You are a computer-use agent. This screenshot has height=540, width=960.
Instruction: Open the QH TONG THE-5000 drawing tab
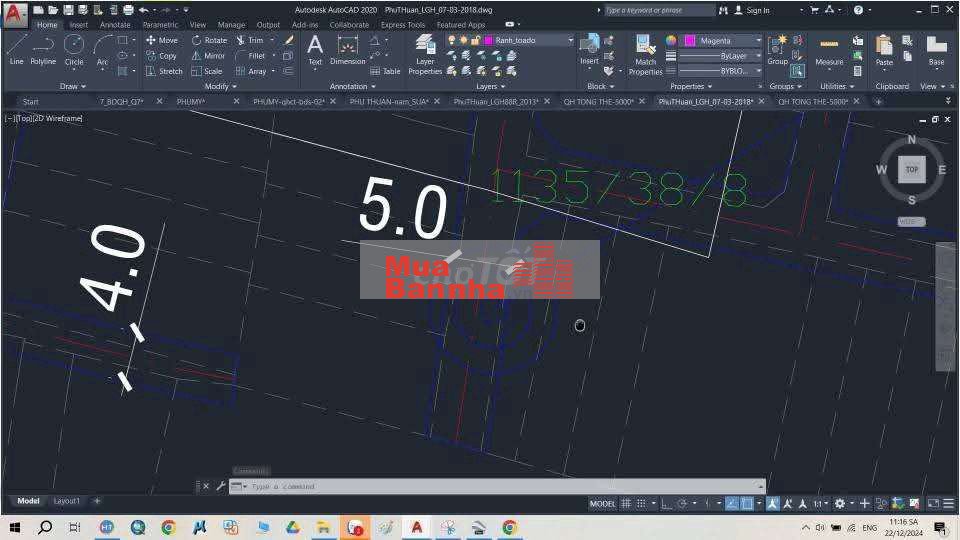pos(598,101)
